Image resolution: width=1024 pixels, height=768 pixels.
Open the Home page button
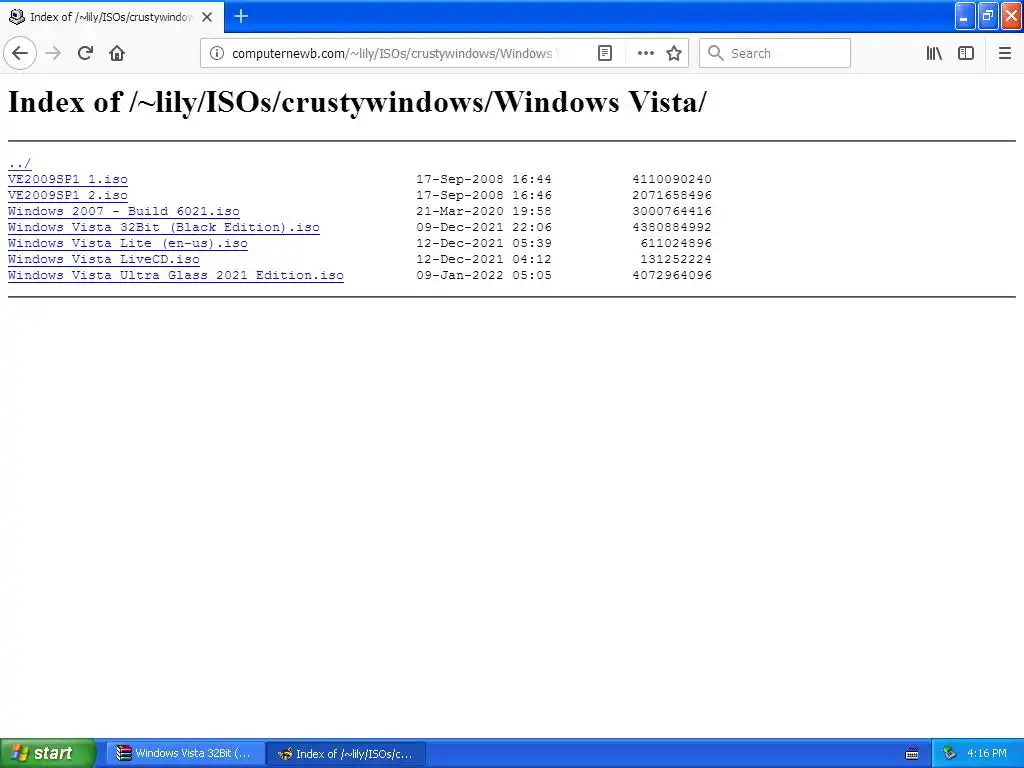[117, 53]
